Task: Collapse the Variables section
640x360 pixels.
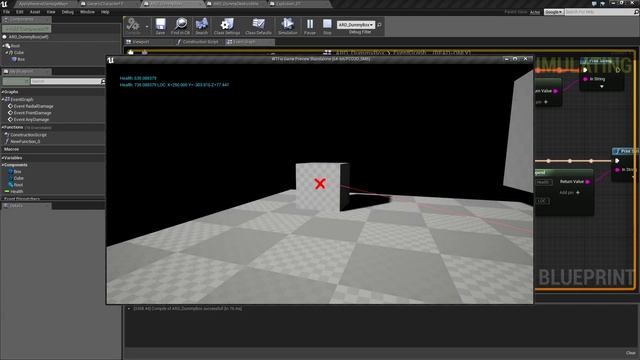Action: point(2,158)
